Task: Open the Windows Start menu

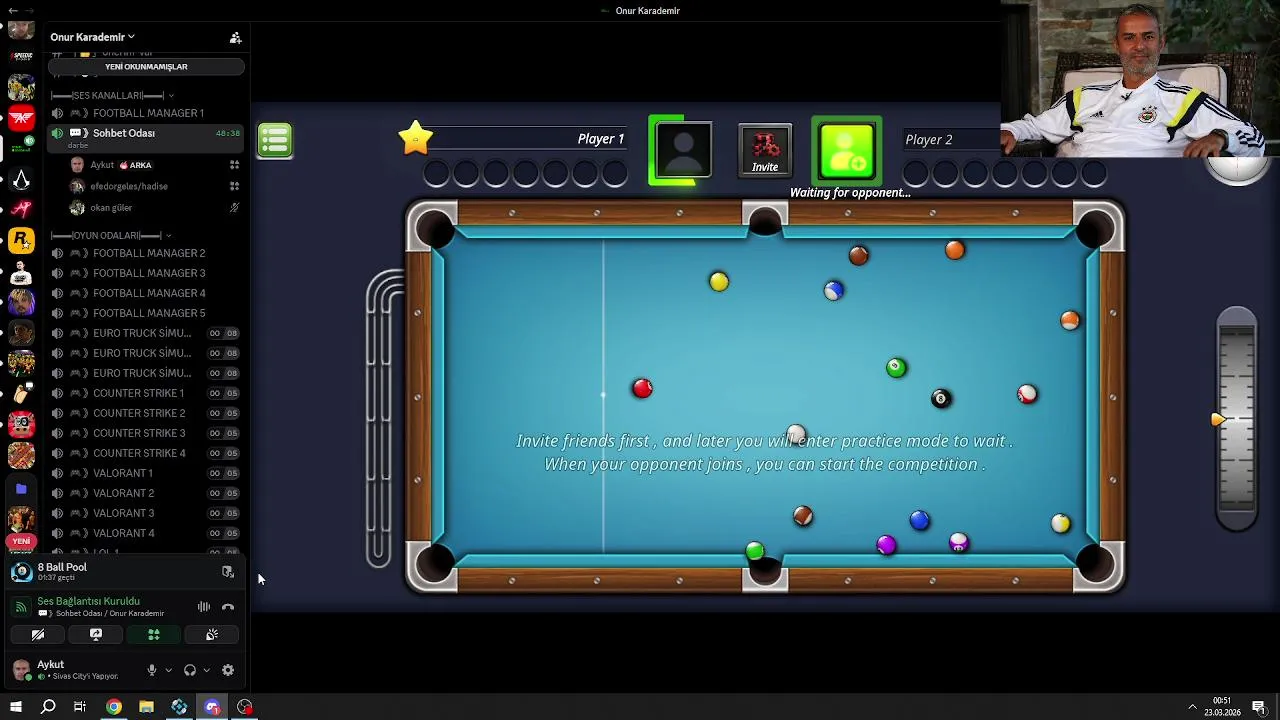Action: point(16,707)
